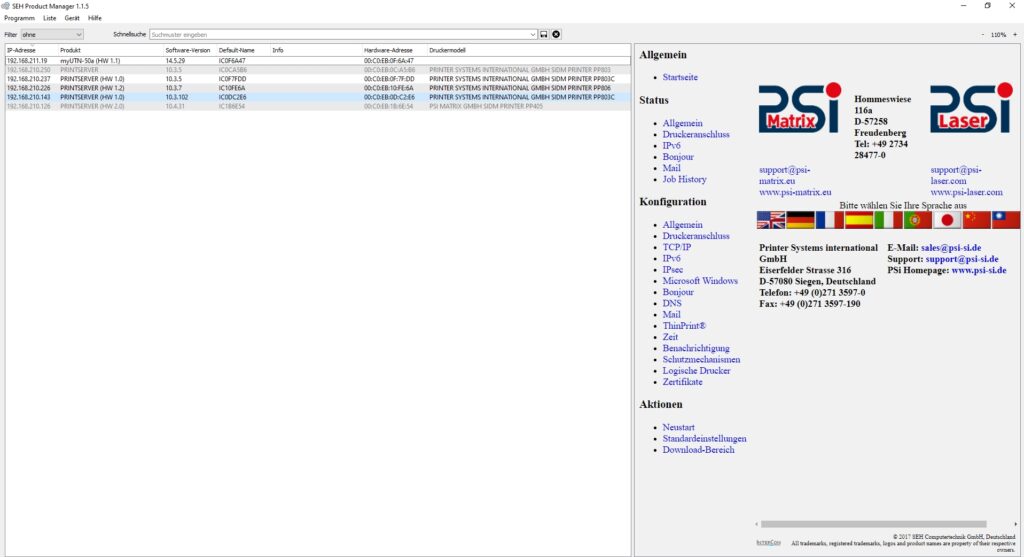
Task: Pick the Japanese flag language icon
Action: [947, 220]
